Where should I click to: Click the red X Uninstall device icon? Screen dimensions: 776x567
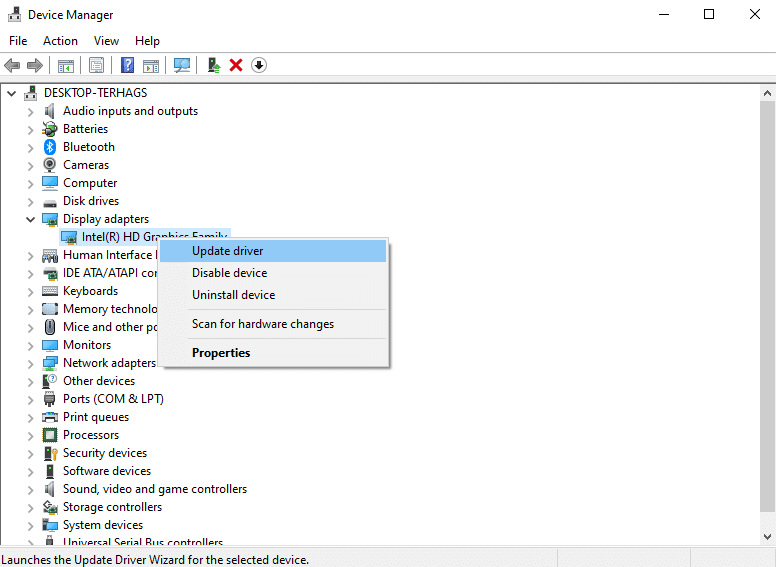tap(236, 65)
